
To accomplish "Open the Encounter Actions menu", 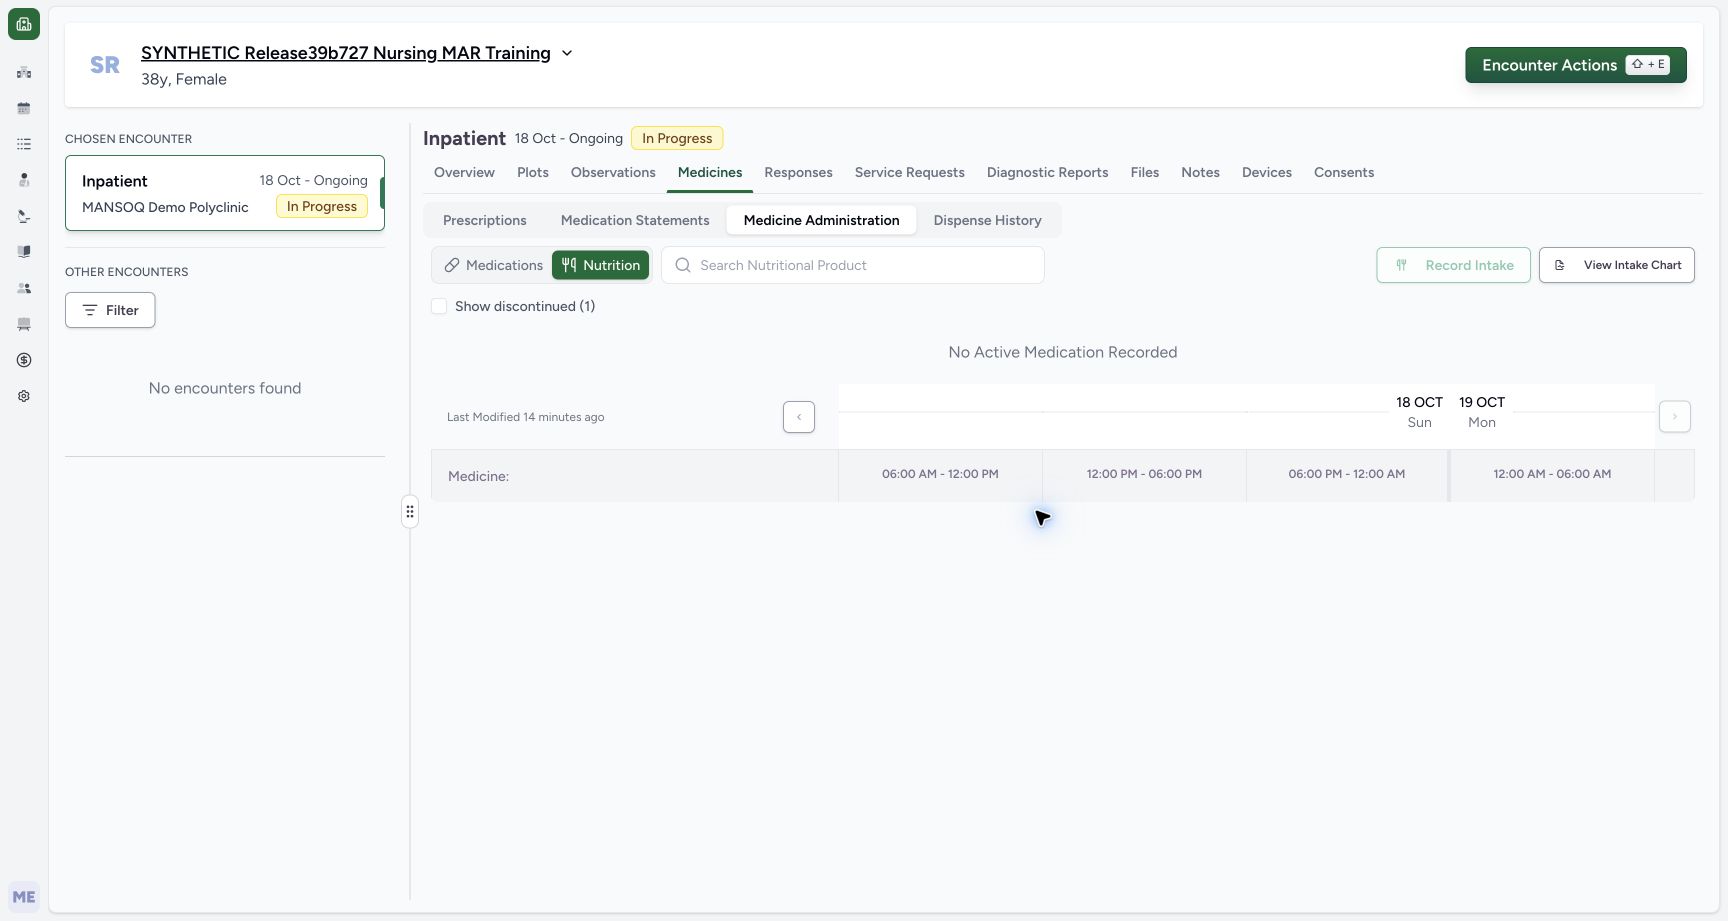I will pyautogui.click(x=1576, y=65).
